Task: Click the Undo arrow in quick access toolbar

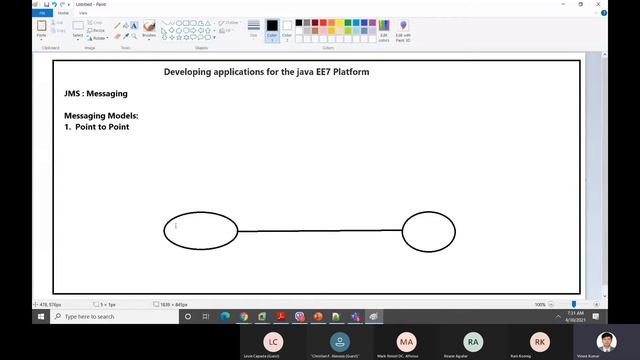Action: 54,4
